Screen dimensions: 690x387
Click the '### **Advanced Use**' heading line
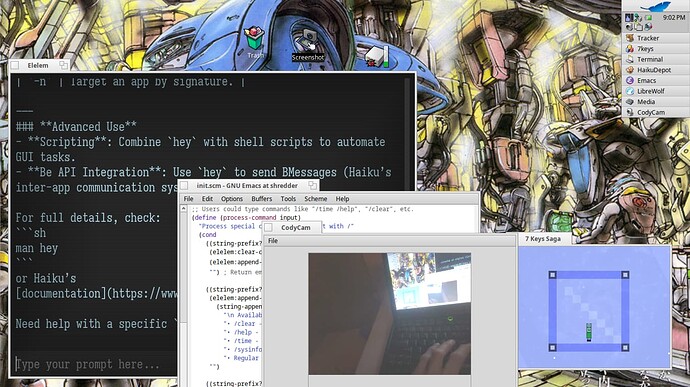pyautogui.click(x=76, y=127)
